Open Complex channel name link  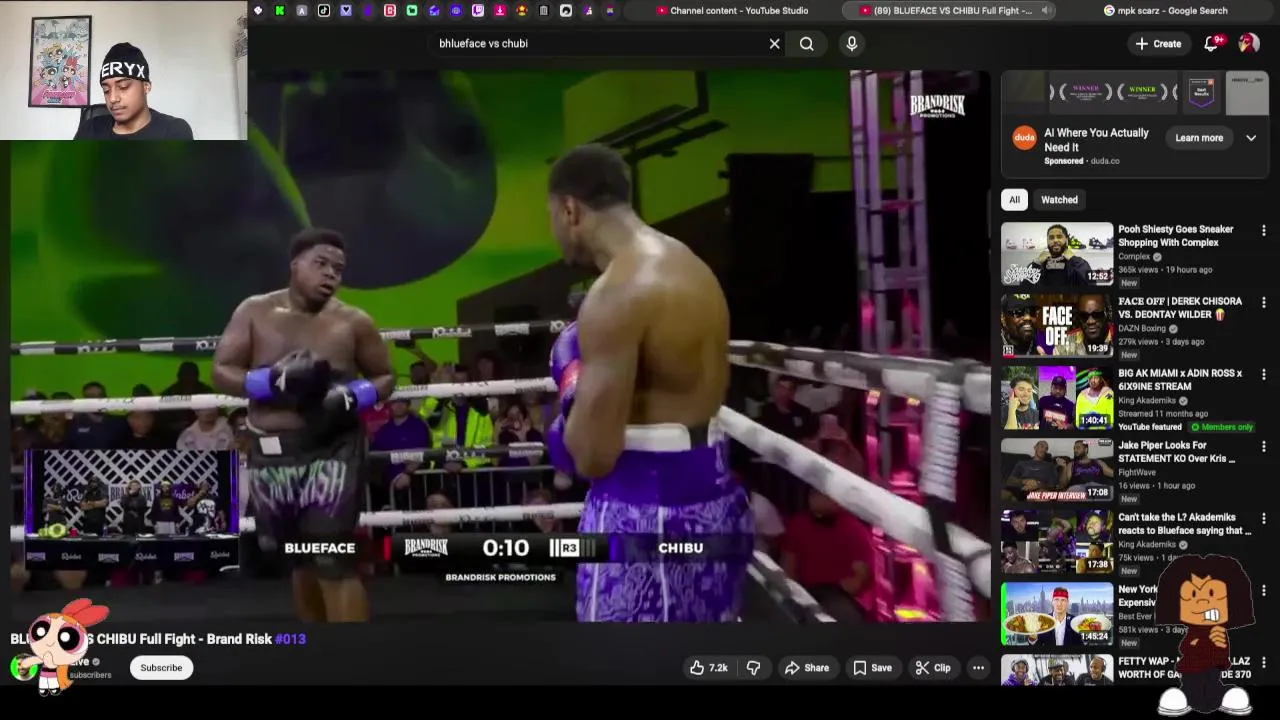pos(1134,257)
